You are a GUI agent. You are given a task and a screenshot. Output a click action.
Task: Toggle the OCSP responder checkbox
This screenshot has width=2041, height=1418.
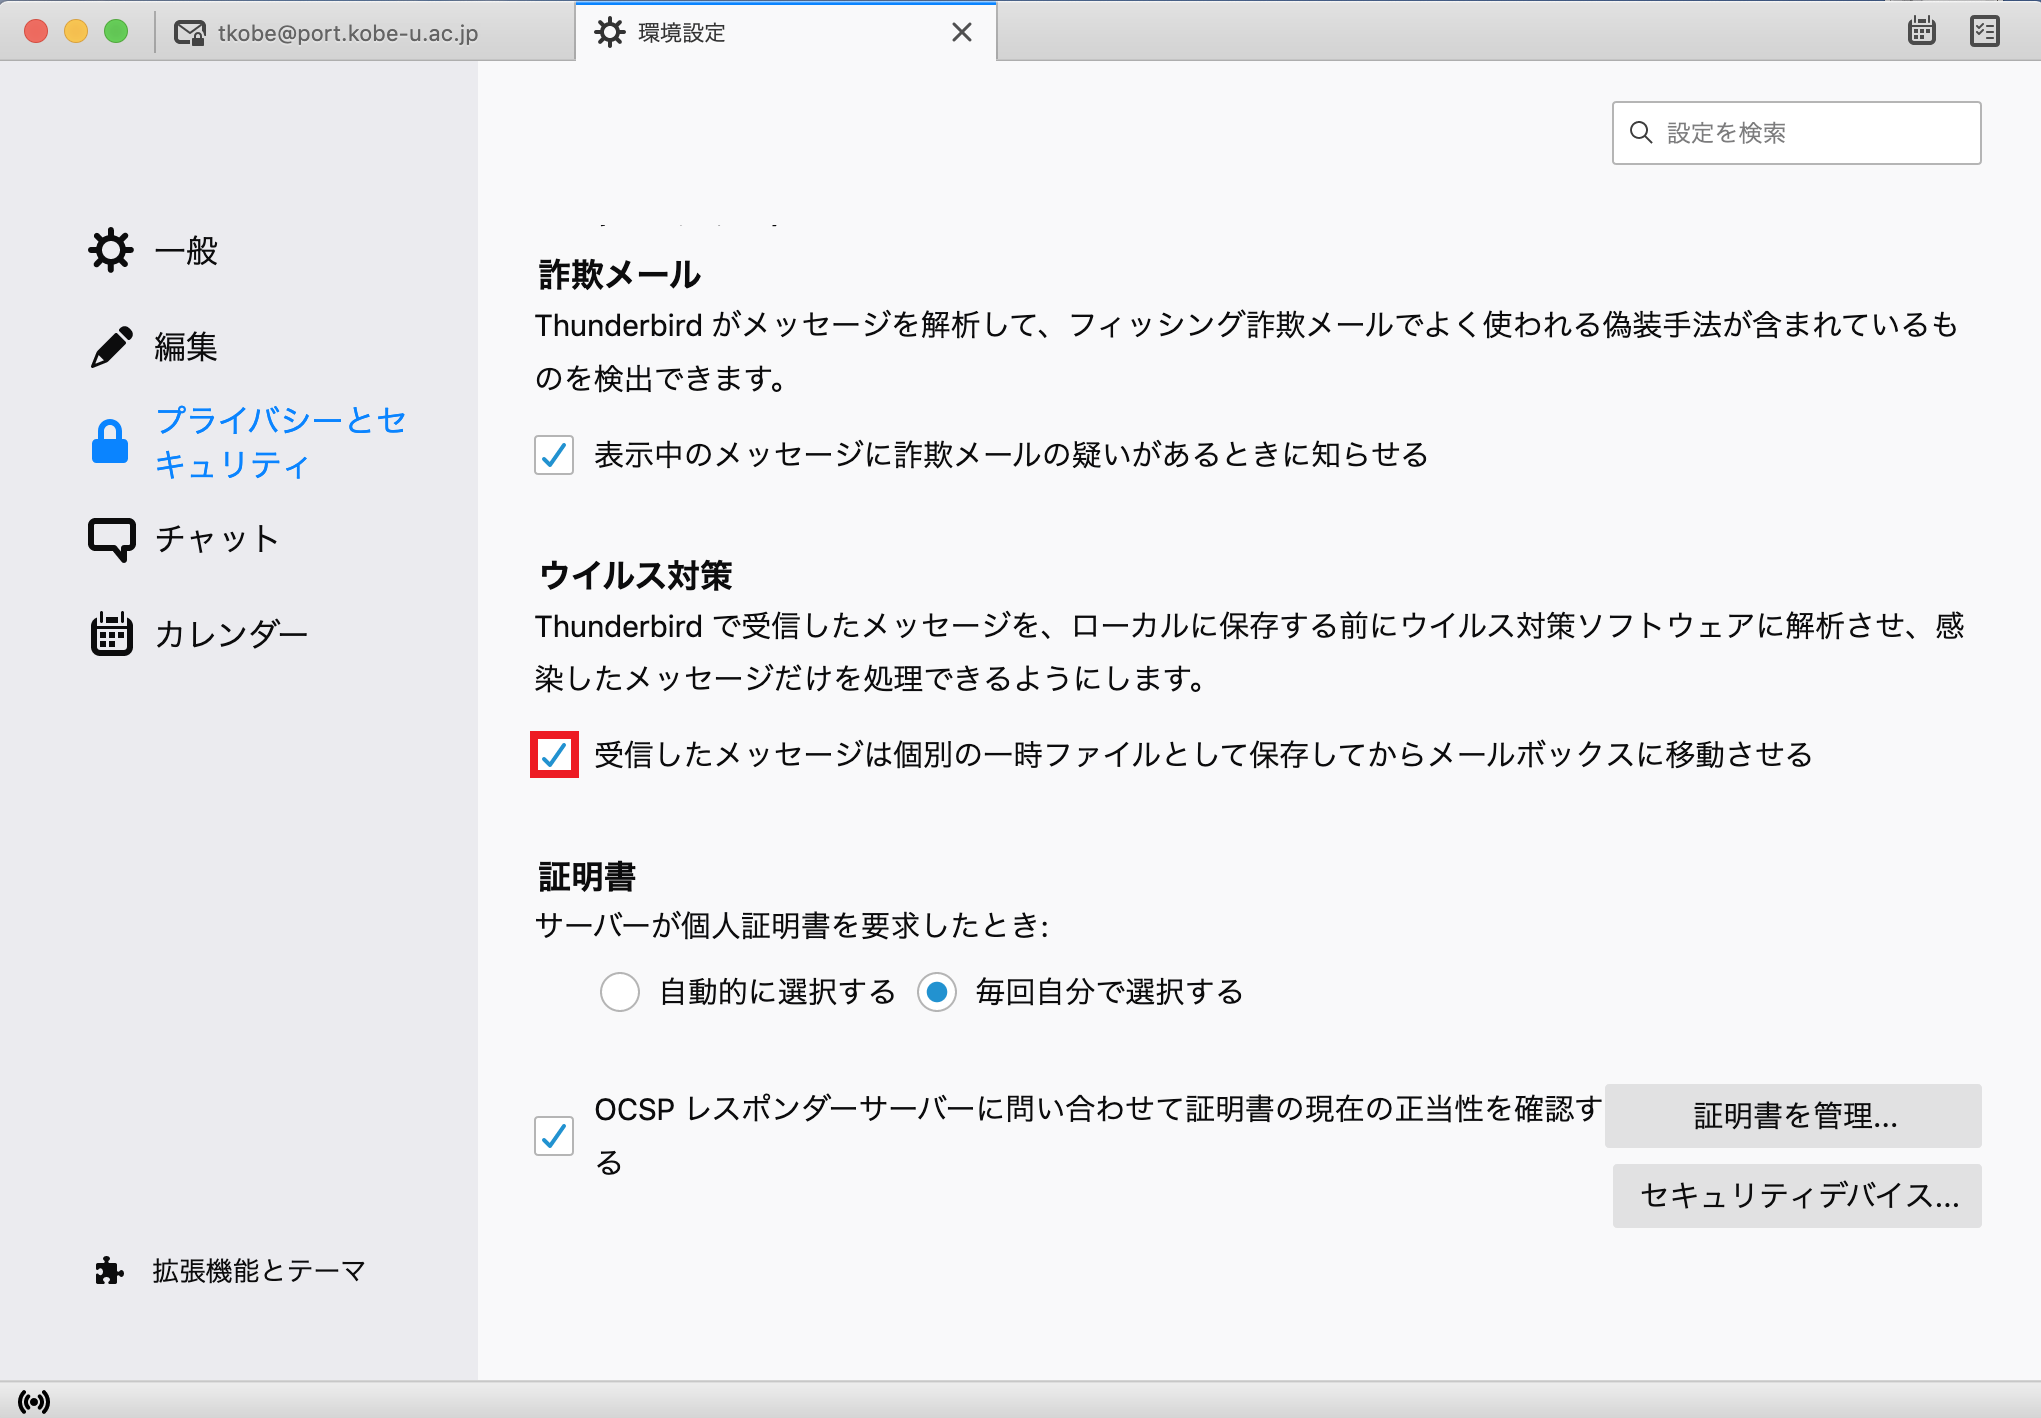tap(554, 1136)
